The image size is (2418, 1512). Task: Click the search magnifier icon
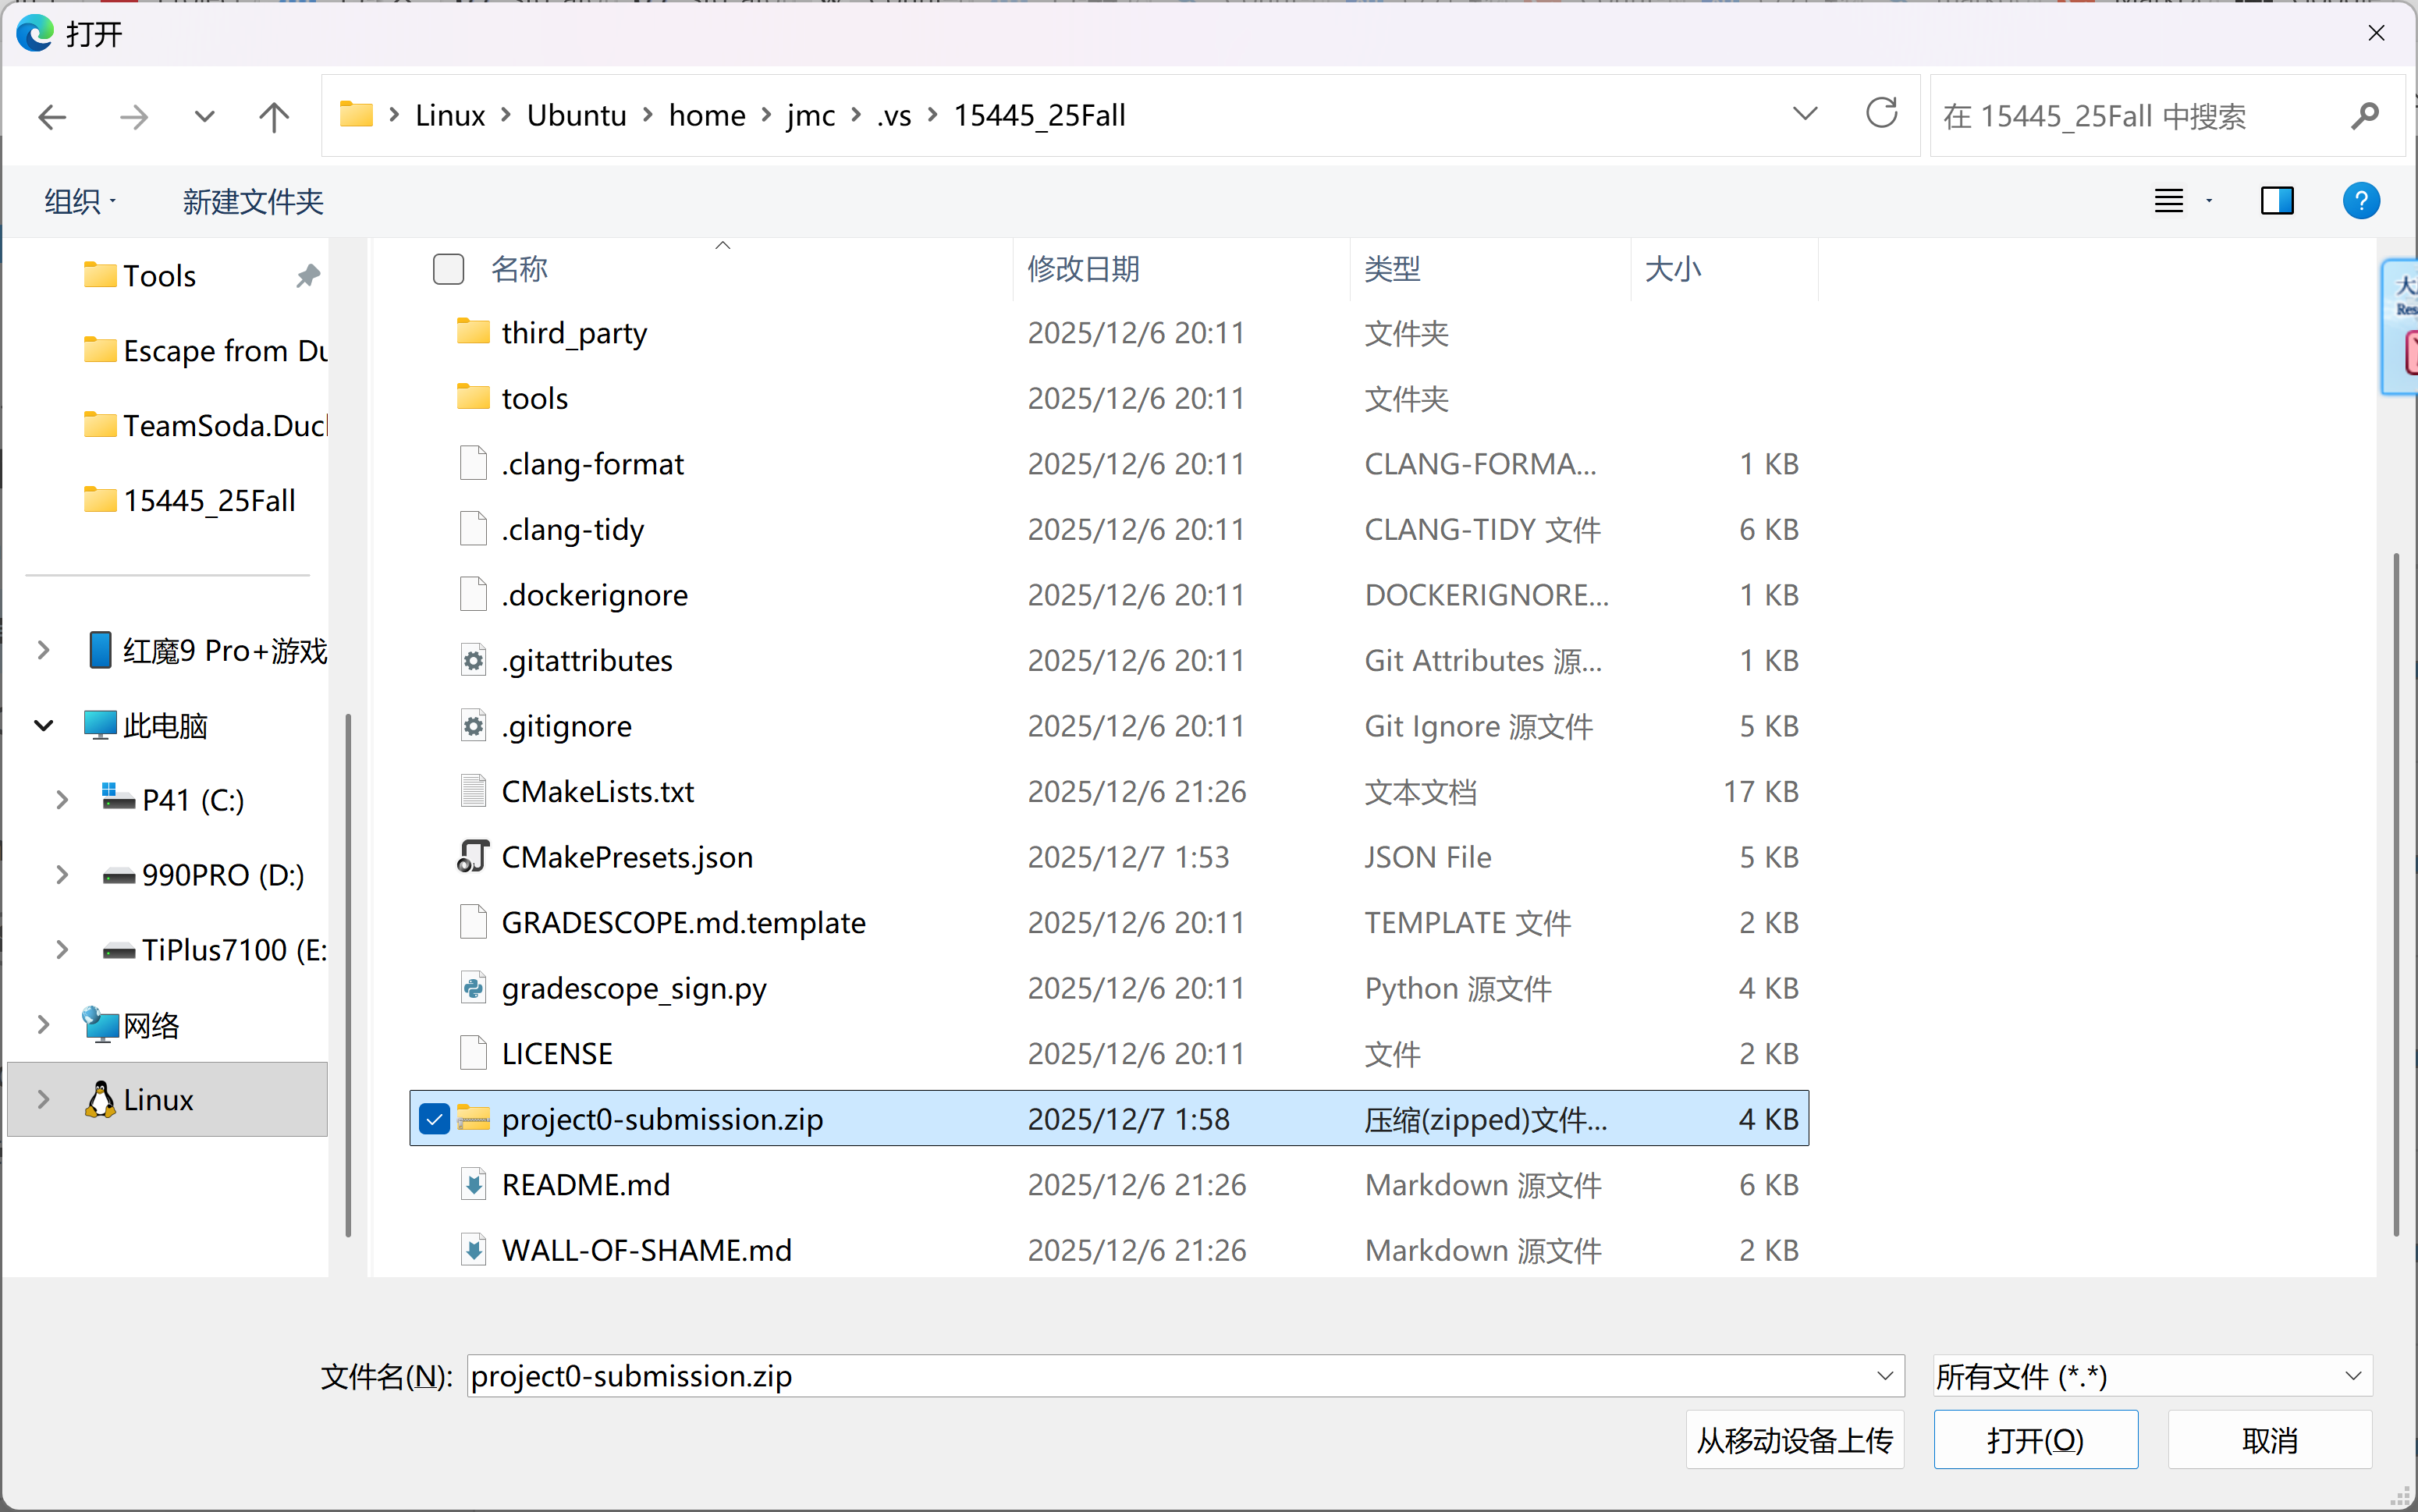pos(2364,117)
